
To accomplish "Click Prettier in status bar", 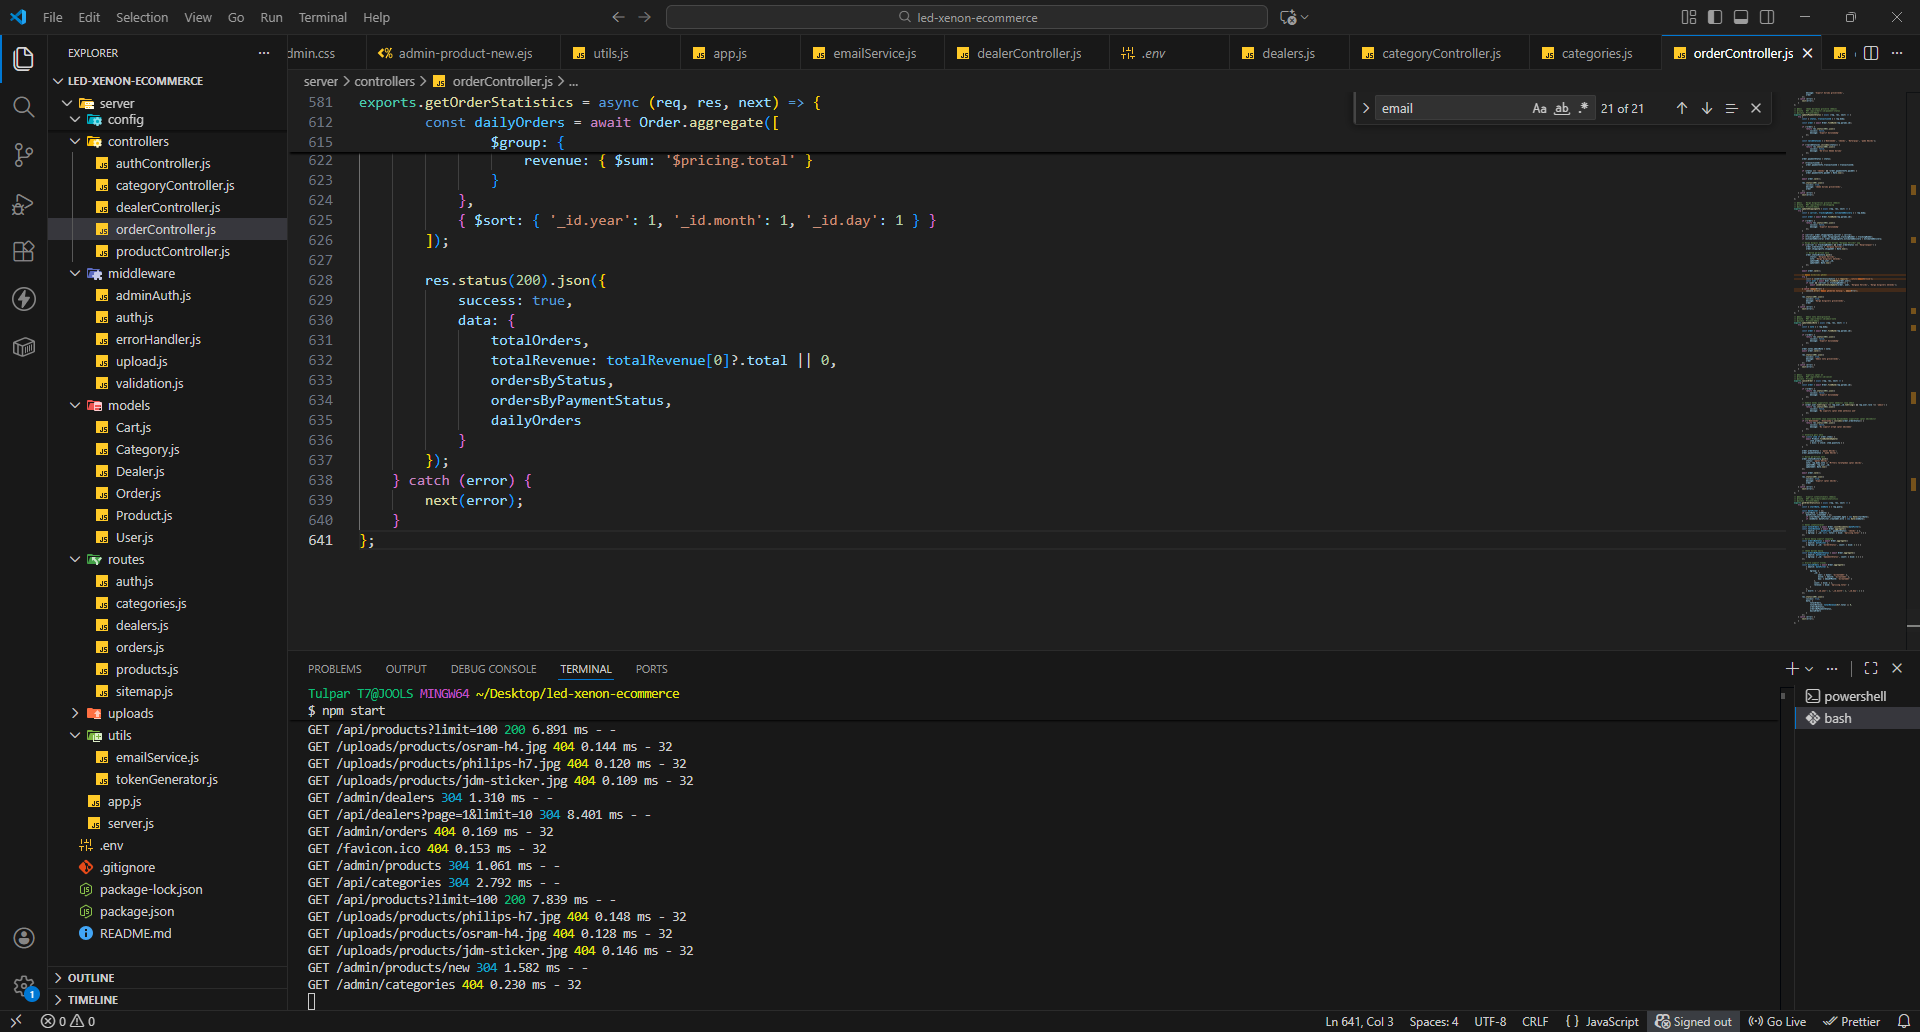I will 1851,1021.
